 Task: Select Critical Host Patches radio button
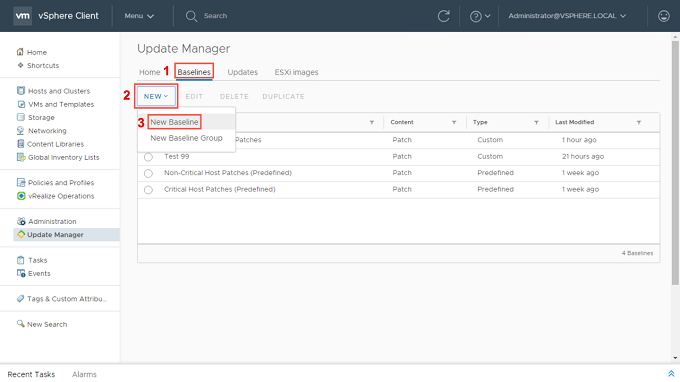click(148, 189)
